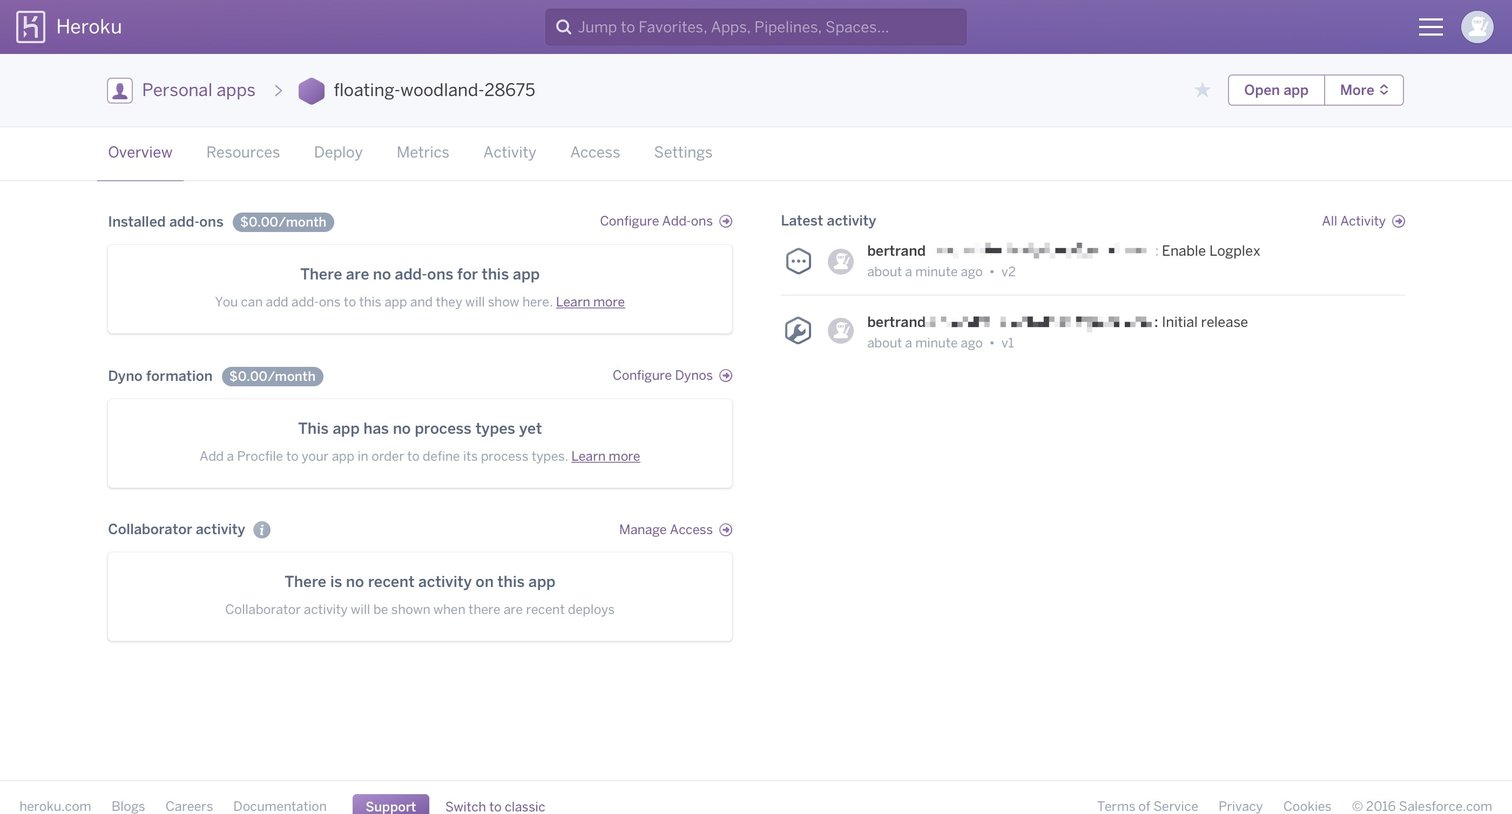1512x814 pixels.
Task: Open the Deploy tab
Action: (338, 152)
